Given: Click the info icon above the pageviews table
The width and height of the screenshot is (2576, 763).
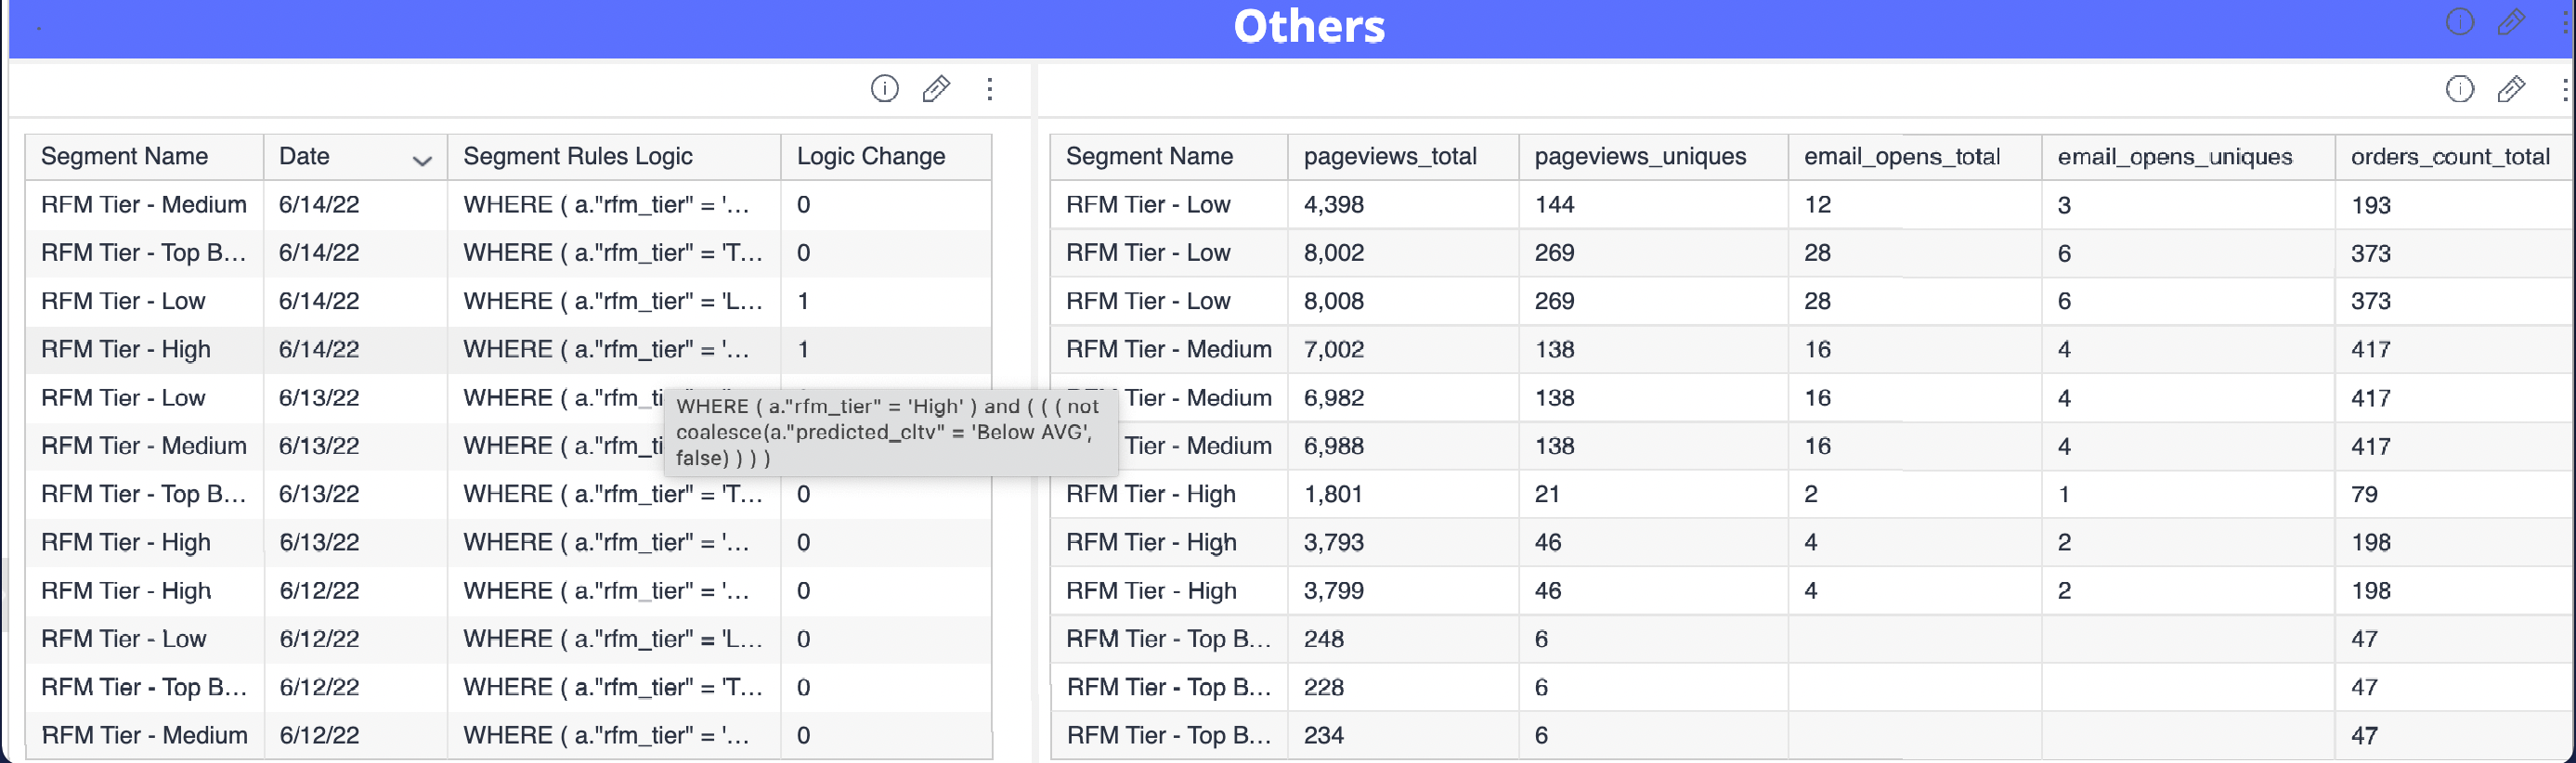Looking at the screenshot, I should pyautogui.click(x=2459, y=89).
